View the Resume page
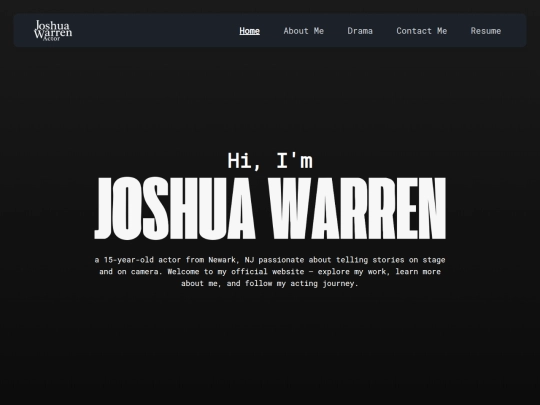Screen dimensions: 540x405 coord(486,31)
